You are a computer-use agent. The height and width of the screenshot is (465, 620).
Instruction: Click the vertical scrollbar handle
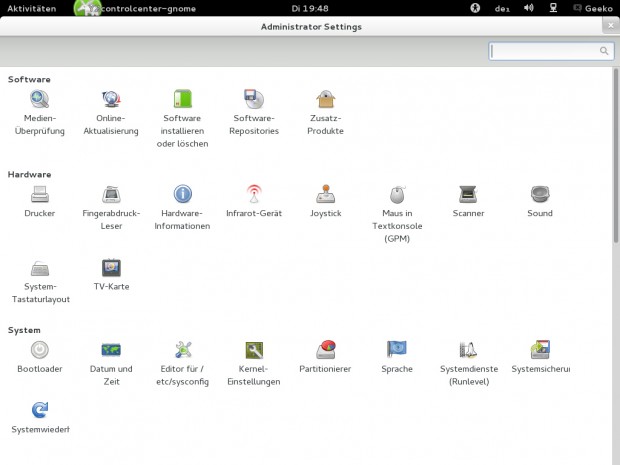[616, 156]
